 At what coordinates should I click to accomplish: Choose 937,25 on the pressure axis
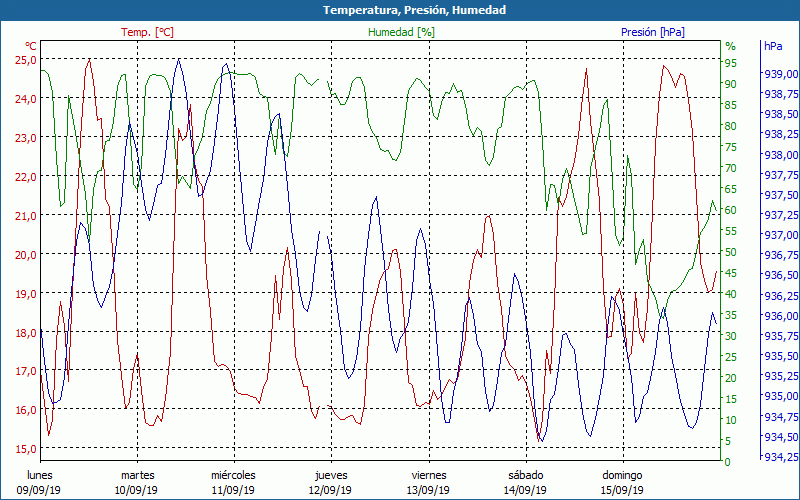[x=781, y=215]
